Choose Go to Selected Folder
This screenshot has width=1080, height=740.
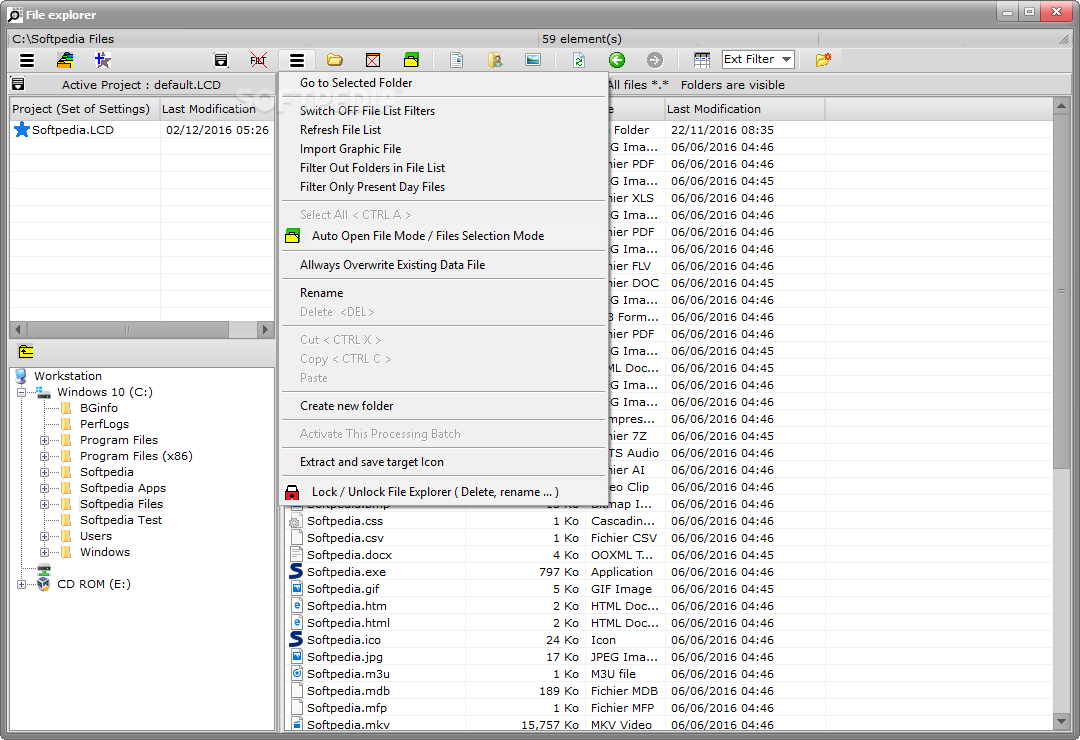(x=356, y=83)
